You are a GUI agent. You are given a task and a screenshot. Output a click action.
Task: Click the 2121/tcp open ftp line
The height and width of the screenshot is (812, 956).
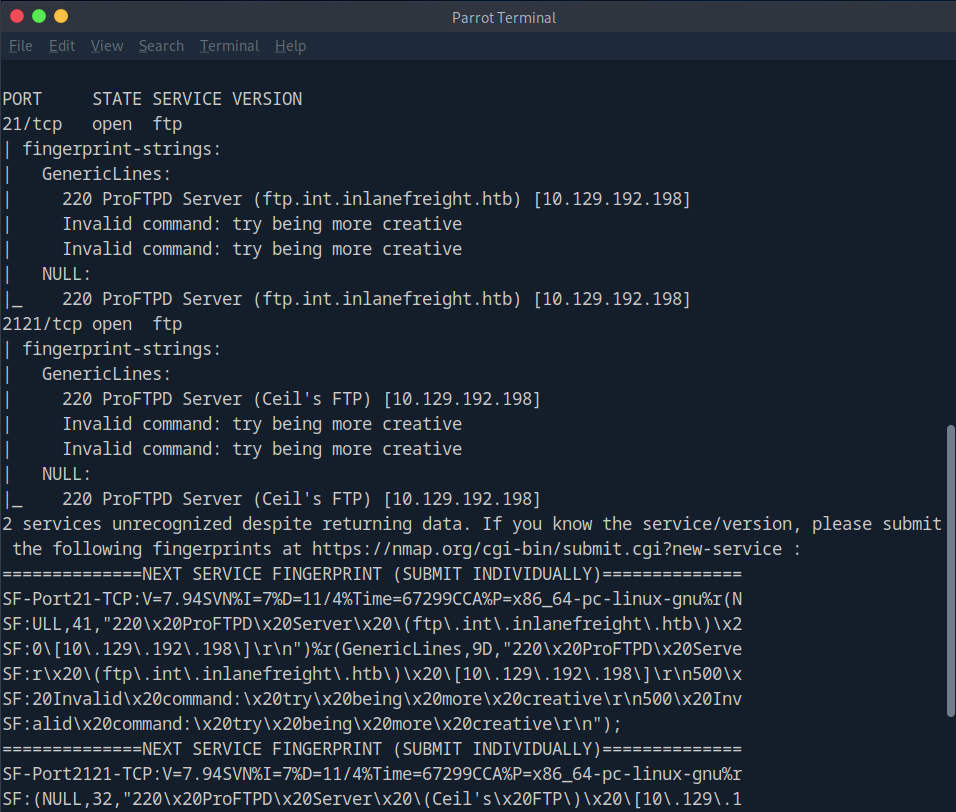coord(92,324)
